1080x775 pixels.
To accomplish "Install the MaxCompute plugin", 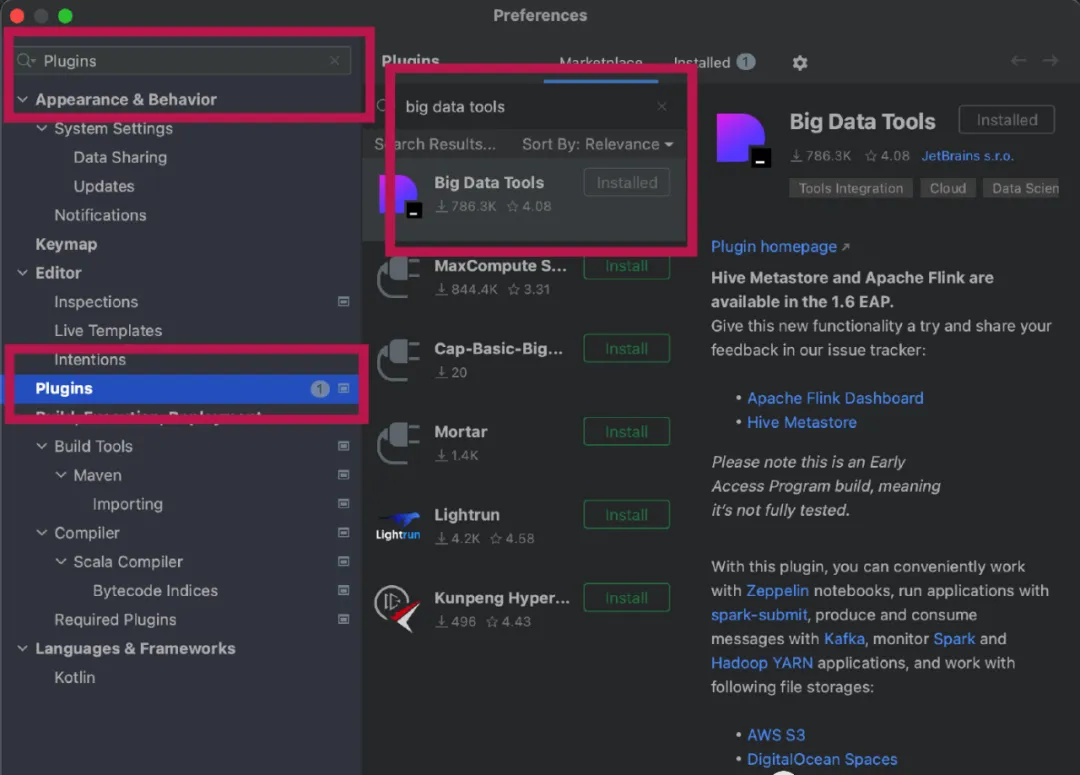I will (626, 266).
